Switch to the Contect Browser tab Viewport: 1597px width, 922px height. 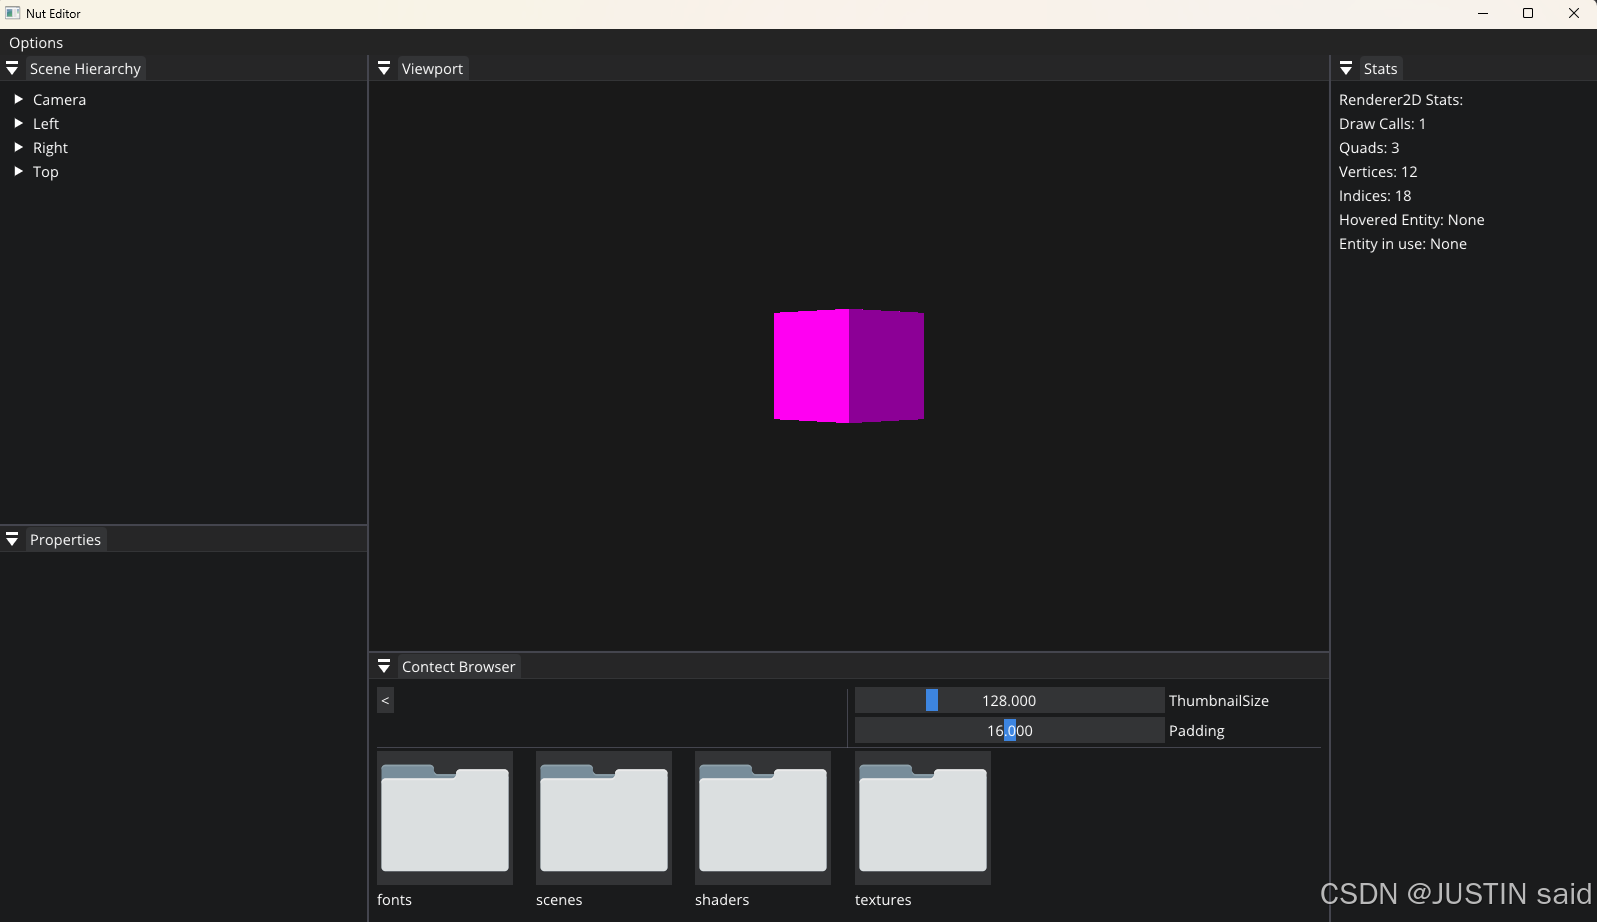pos(458,667)
